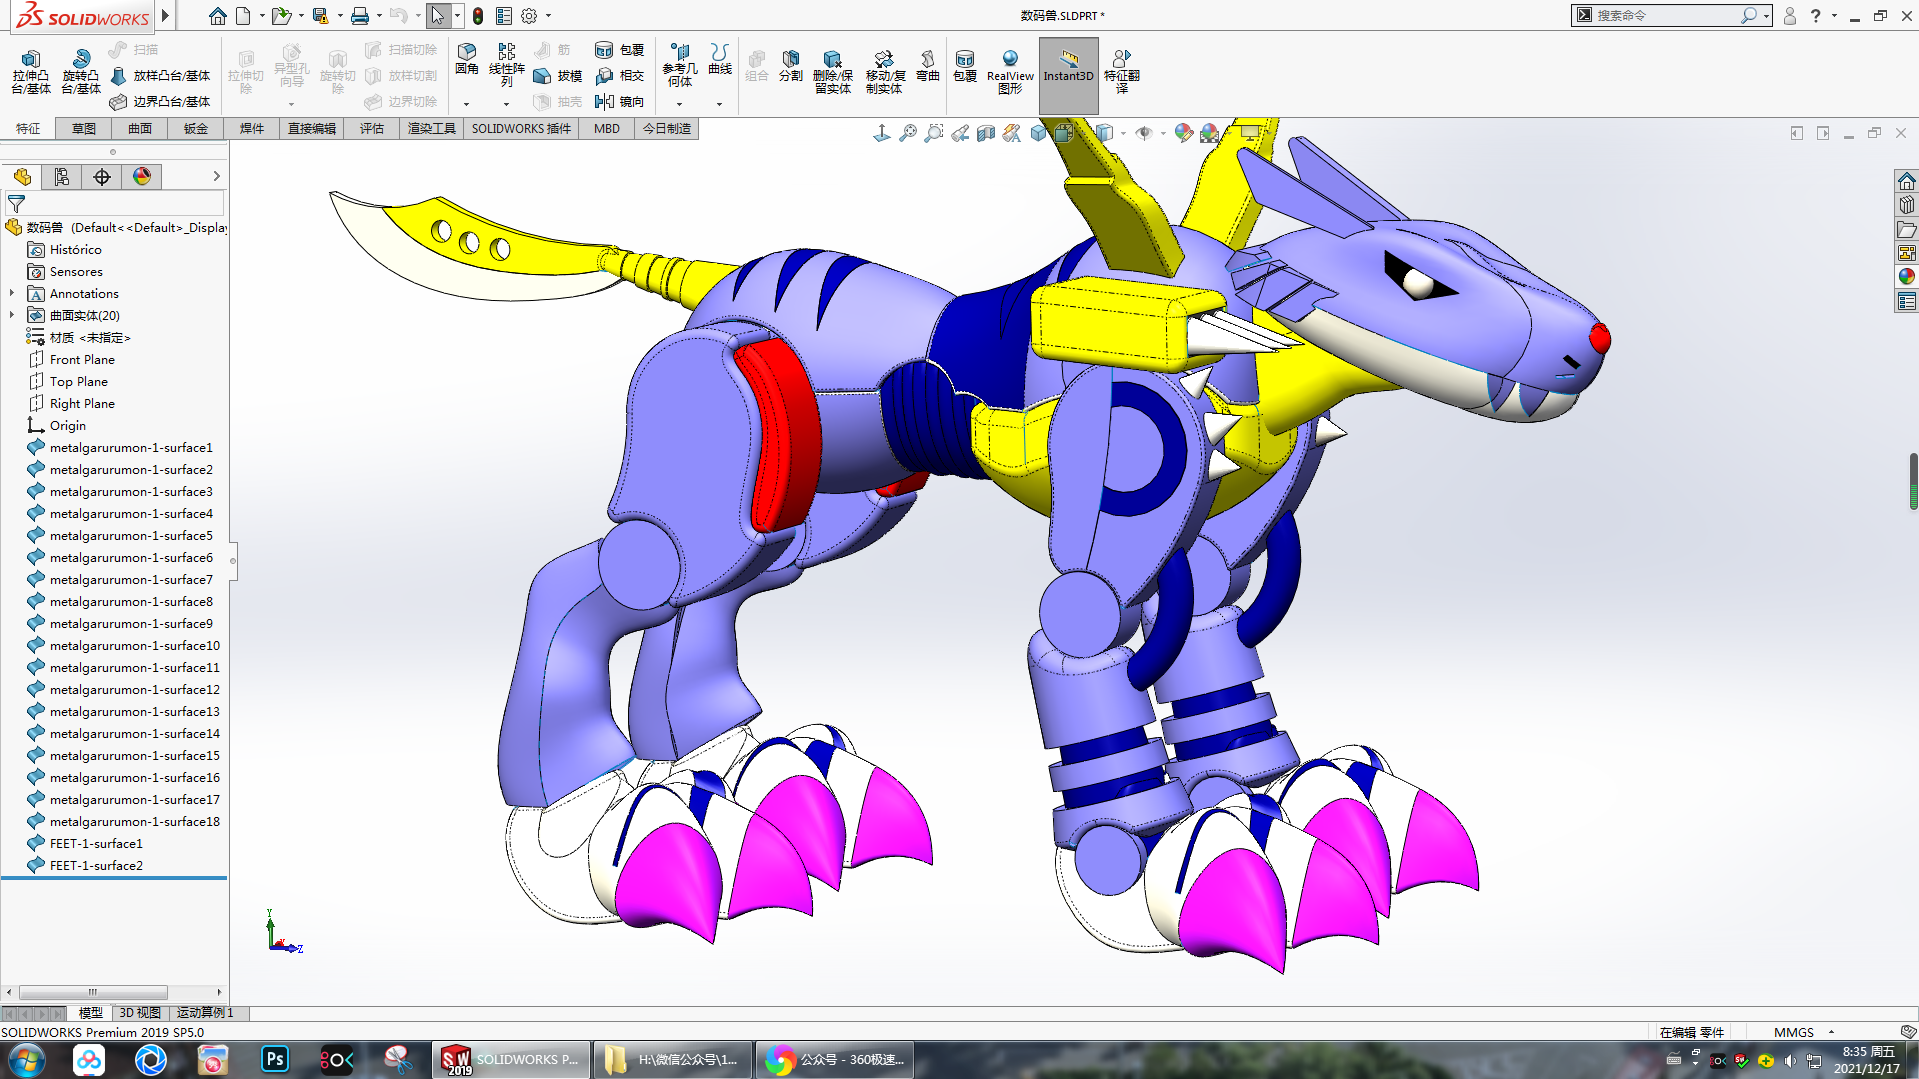Viewport: 1919px width, 1079px height.
Task: Switch to the 直接编辑 tab
Action: [312, 129]
